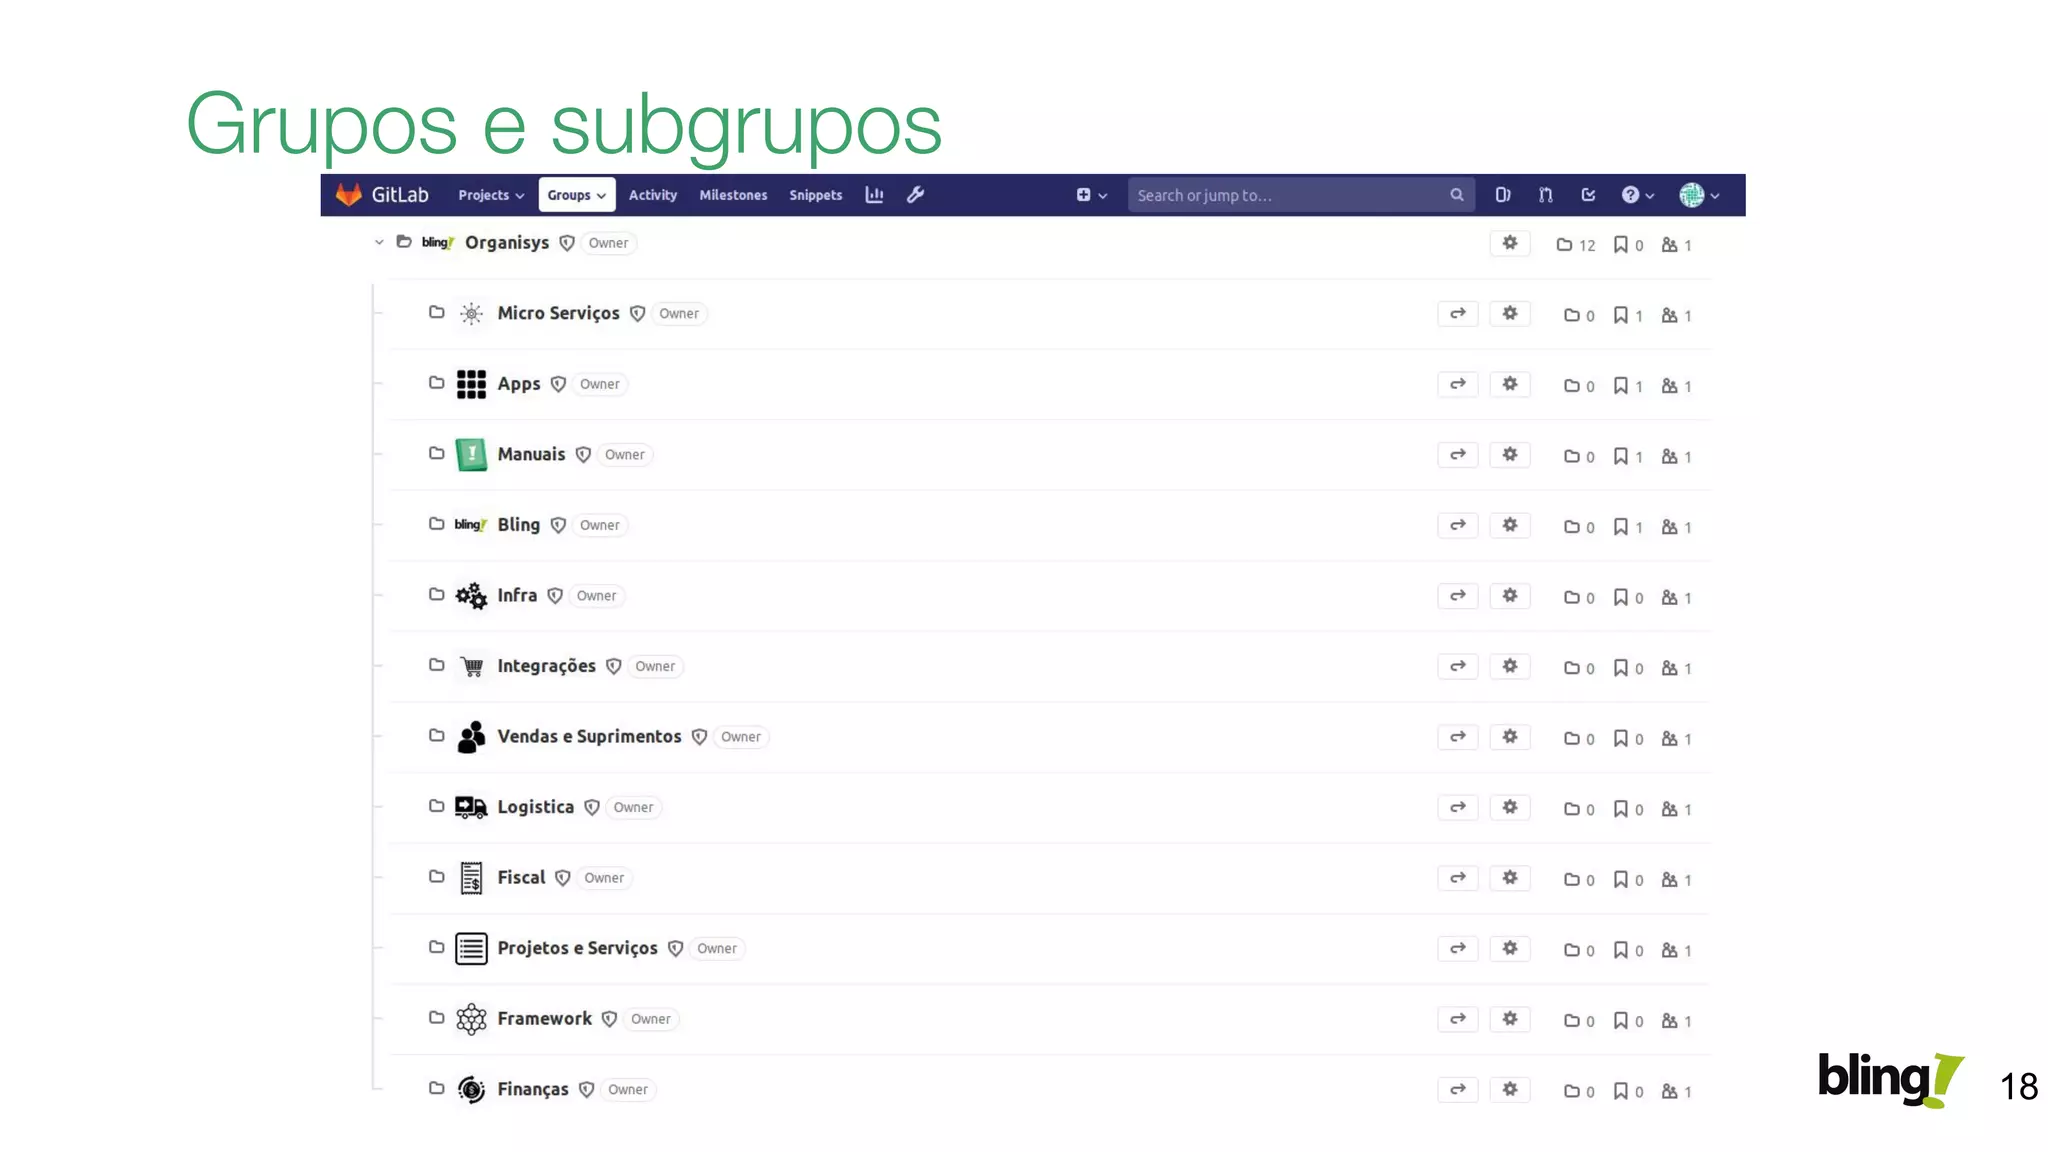Leave the Finanças group
The image size is (2048, 1152).
tap(1458, 1089)
